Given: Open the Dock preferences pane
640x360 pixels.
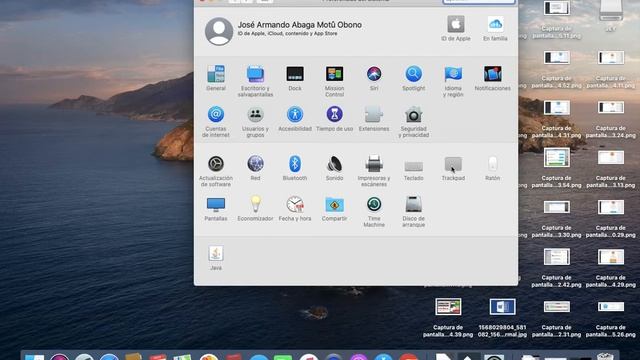Looking at the screenshot, I should coord(295,74).
